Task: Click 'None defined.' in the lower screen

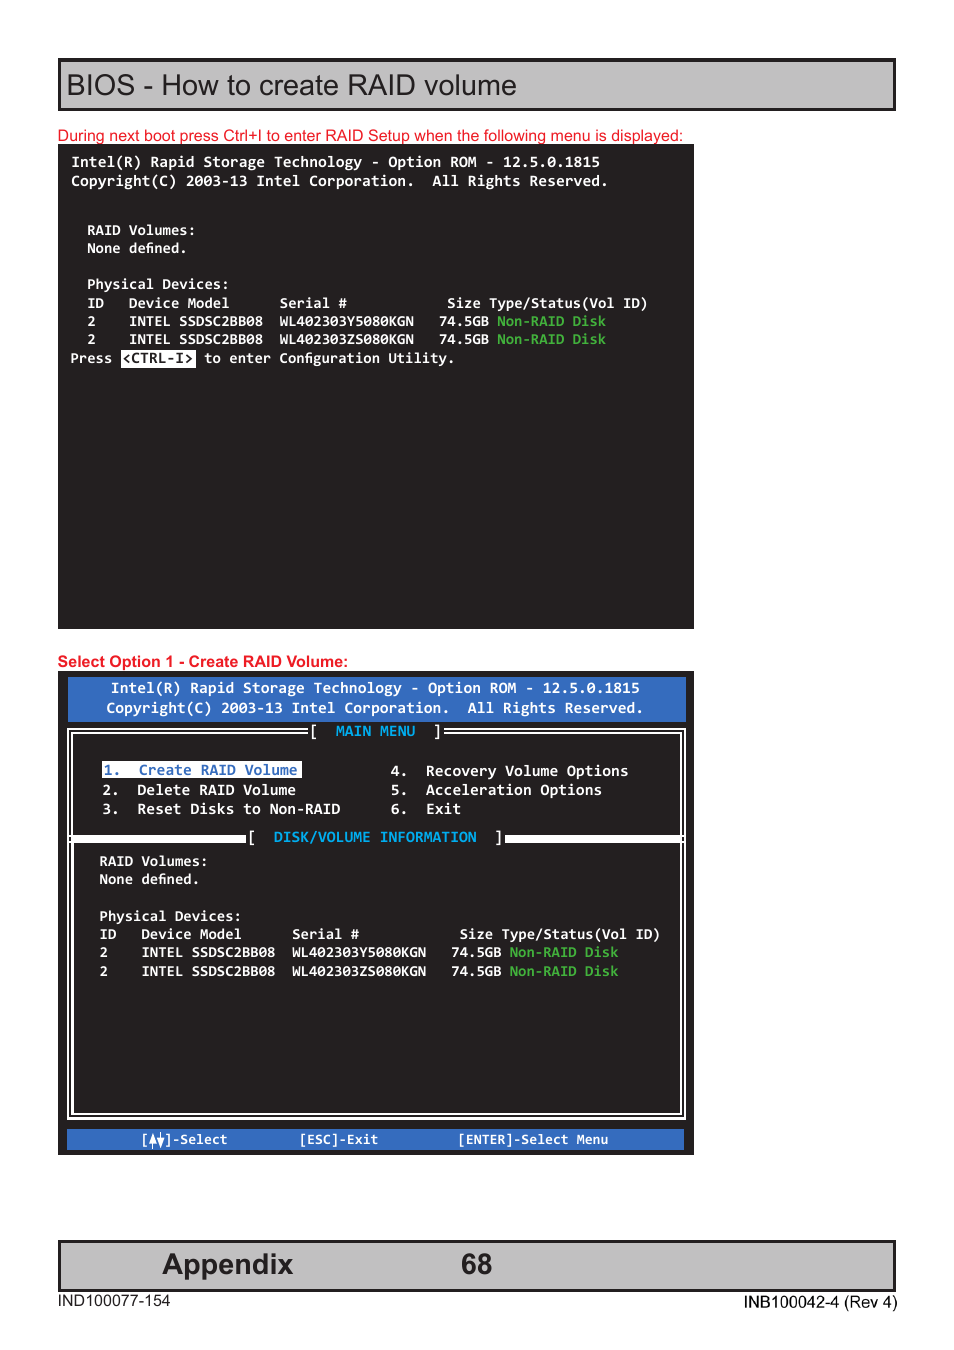Action: tap(149, 879)
